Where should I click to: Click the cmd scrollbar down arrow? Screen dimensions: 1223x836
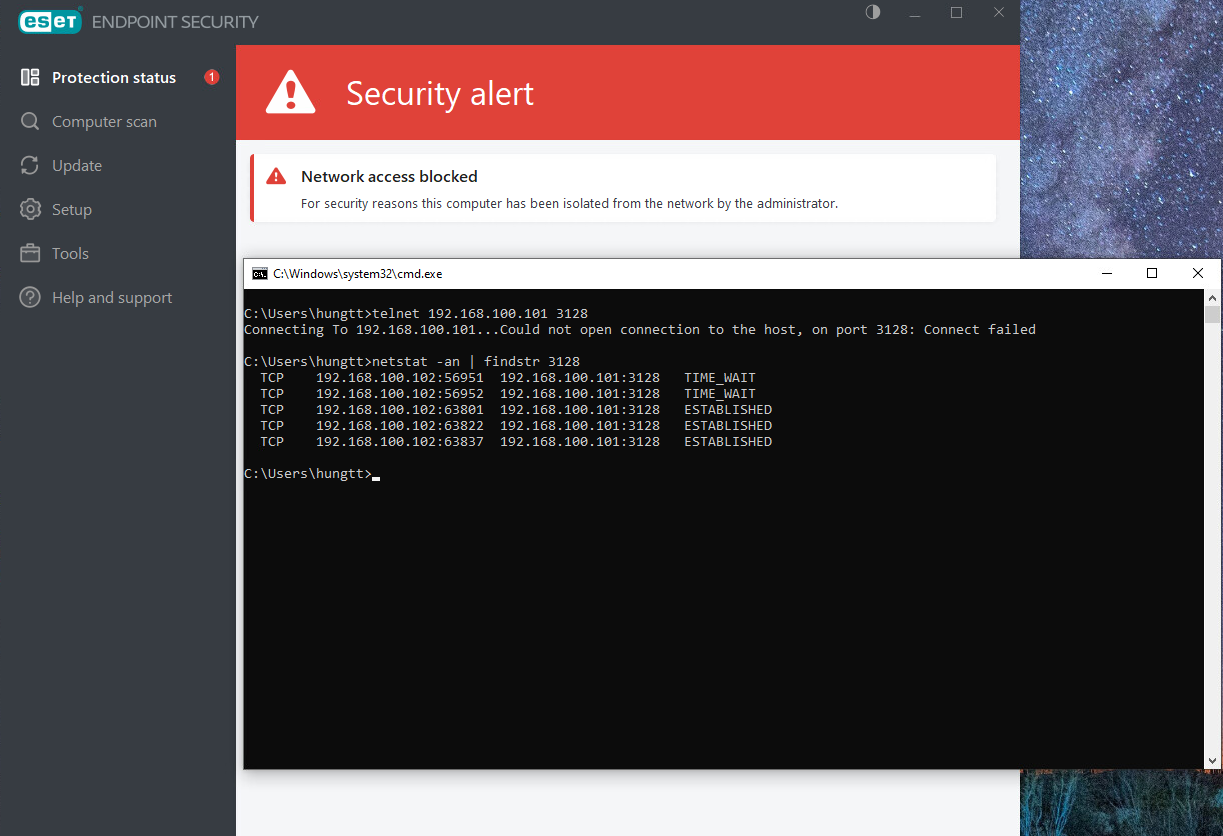pyautogui.click(x=1212, y=760)
